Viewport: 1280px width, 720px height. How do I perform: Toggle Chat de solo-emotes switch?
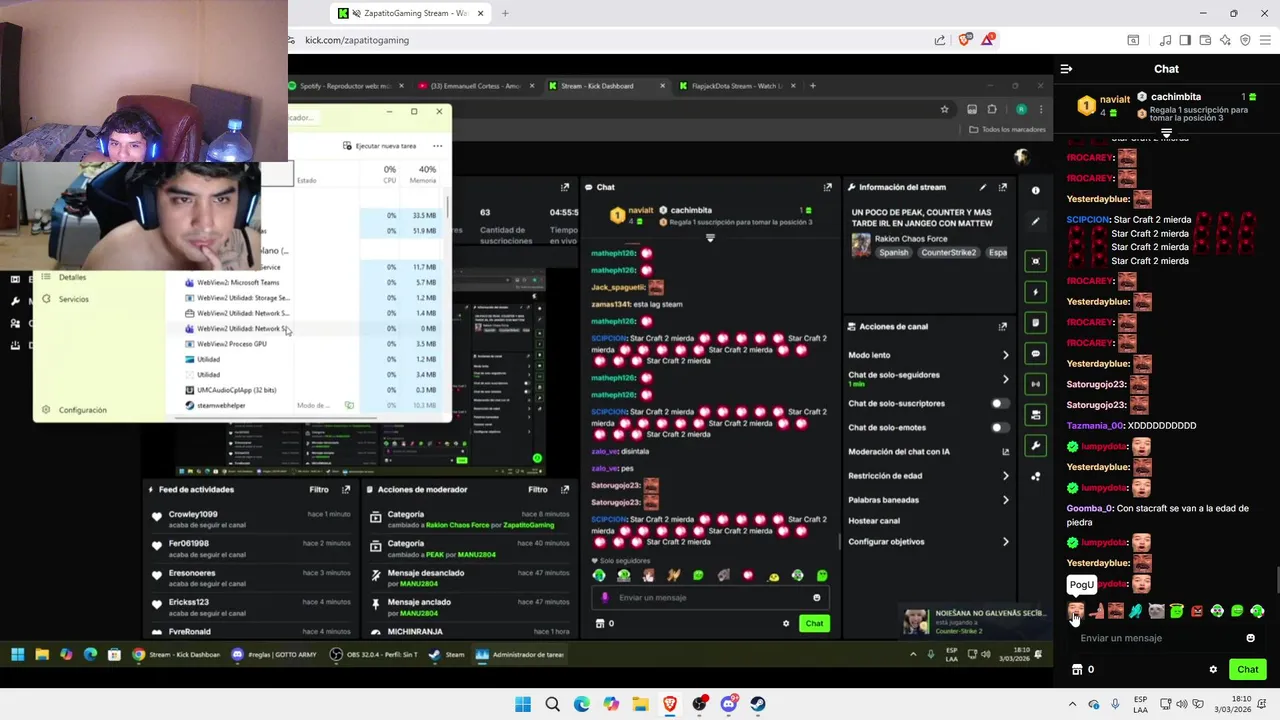999,427
